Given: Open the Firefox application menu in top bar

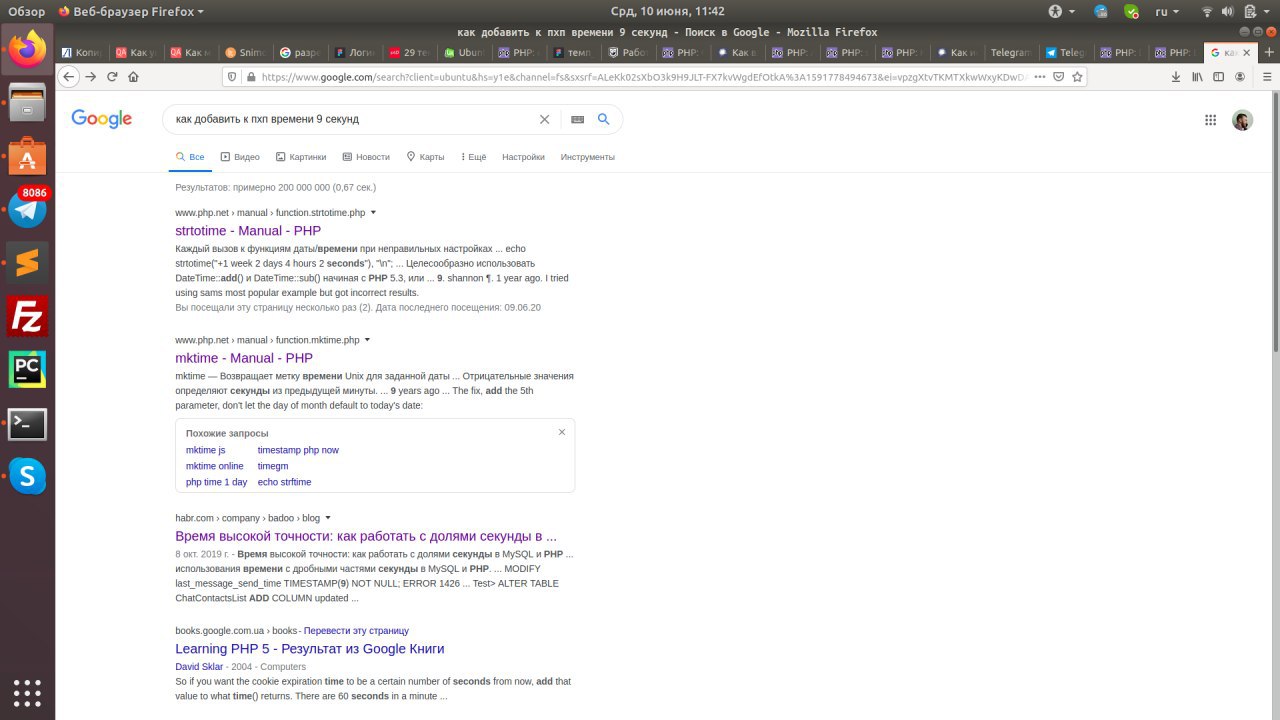Looking at the screenshot, I should click(x=131, y=12).
